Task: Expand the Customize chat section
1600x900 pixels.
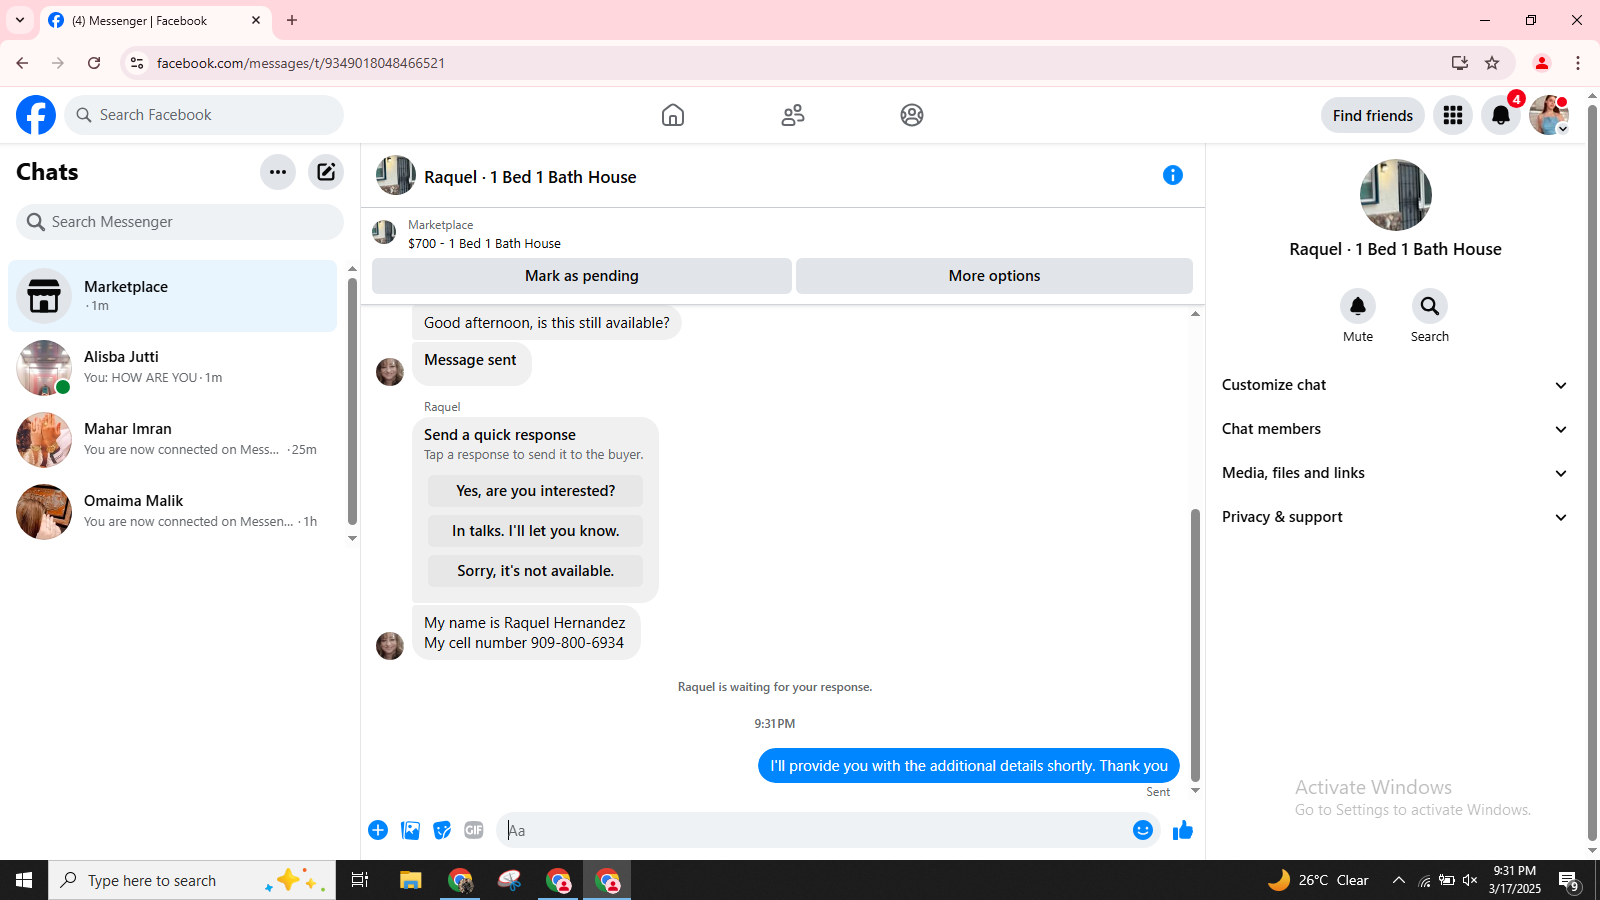Action: tap(1395, 385)
